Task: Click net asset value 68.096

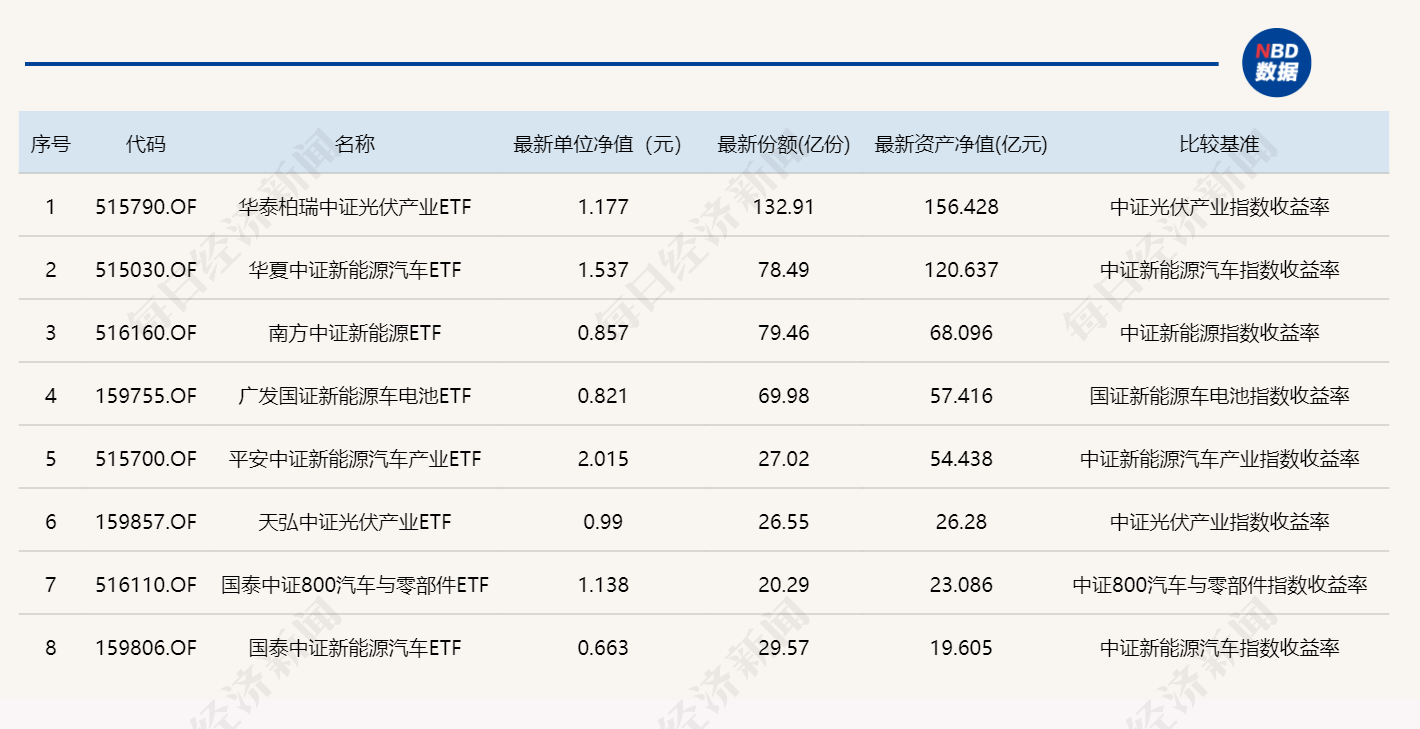Action: (961, 333)
